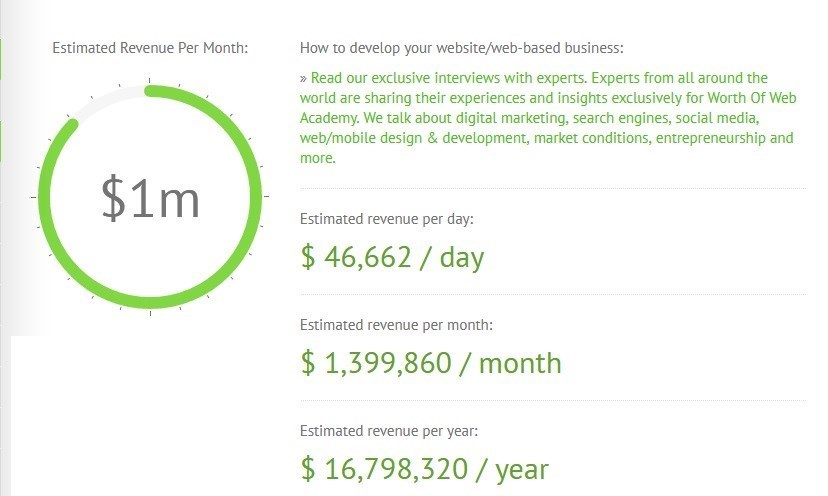Click the $1m value inside the gauge
This screenshot has height=496, width=828.
tap(150, 198)
